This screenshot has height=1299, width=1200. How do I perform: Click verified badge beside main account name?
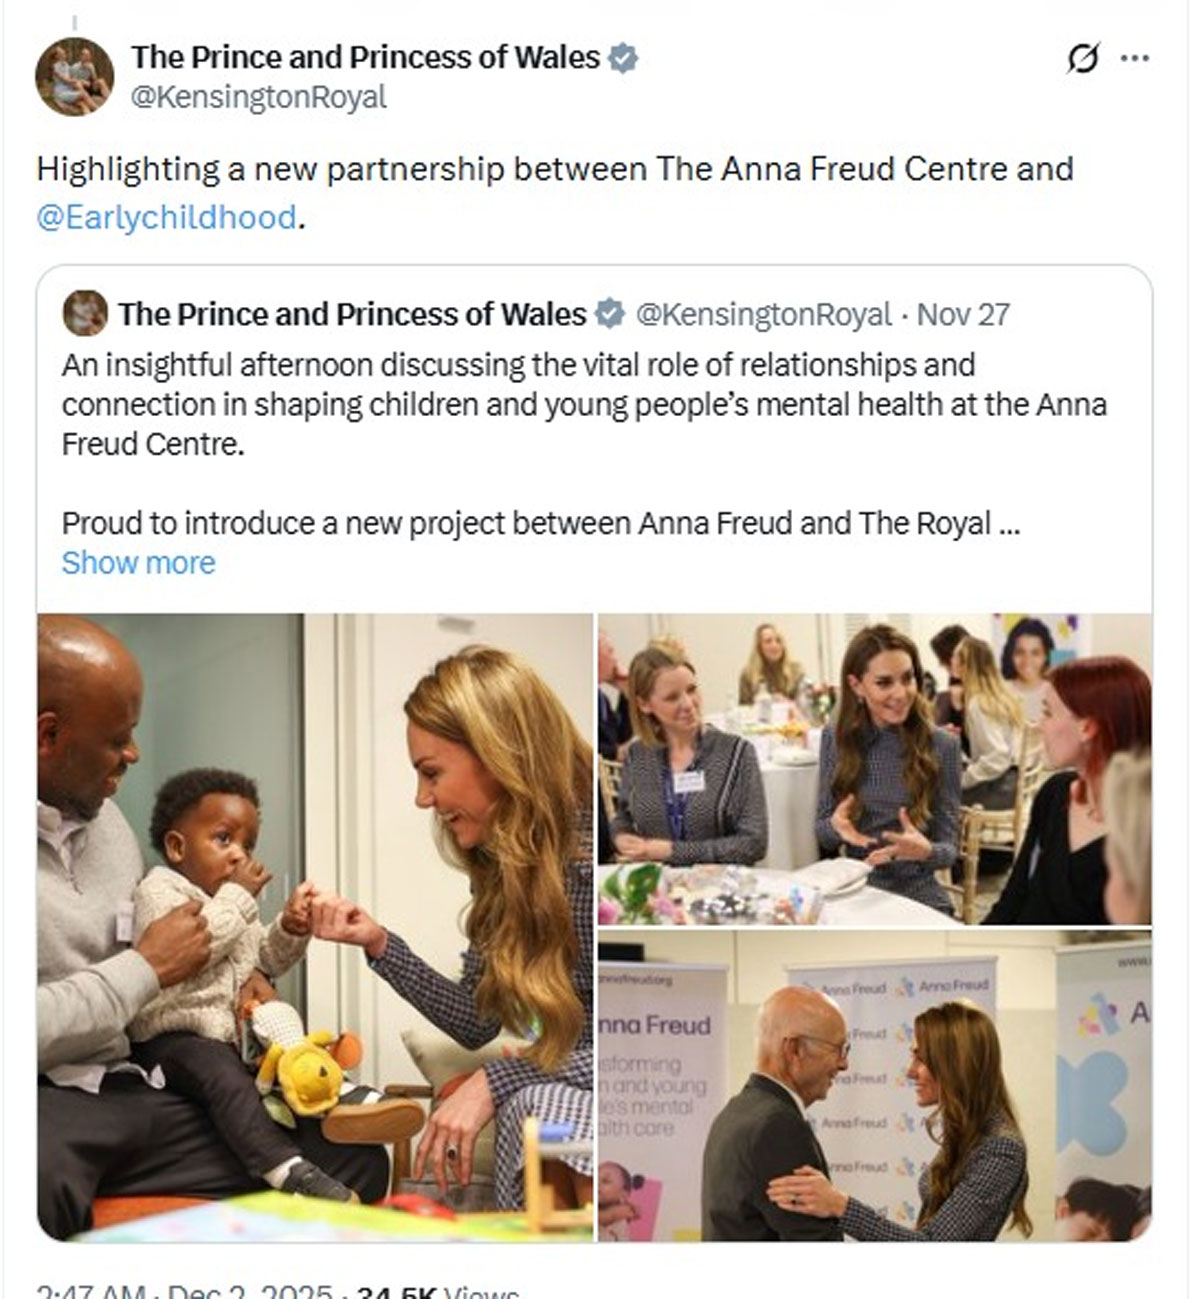click(622, 58)
